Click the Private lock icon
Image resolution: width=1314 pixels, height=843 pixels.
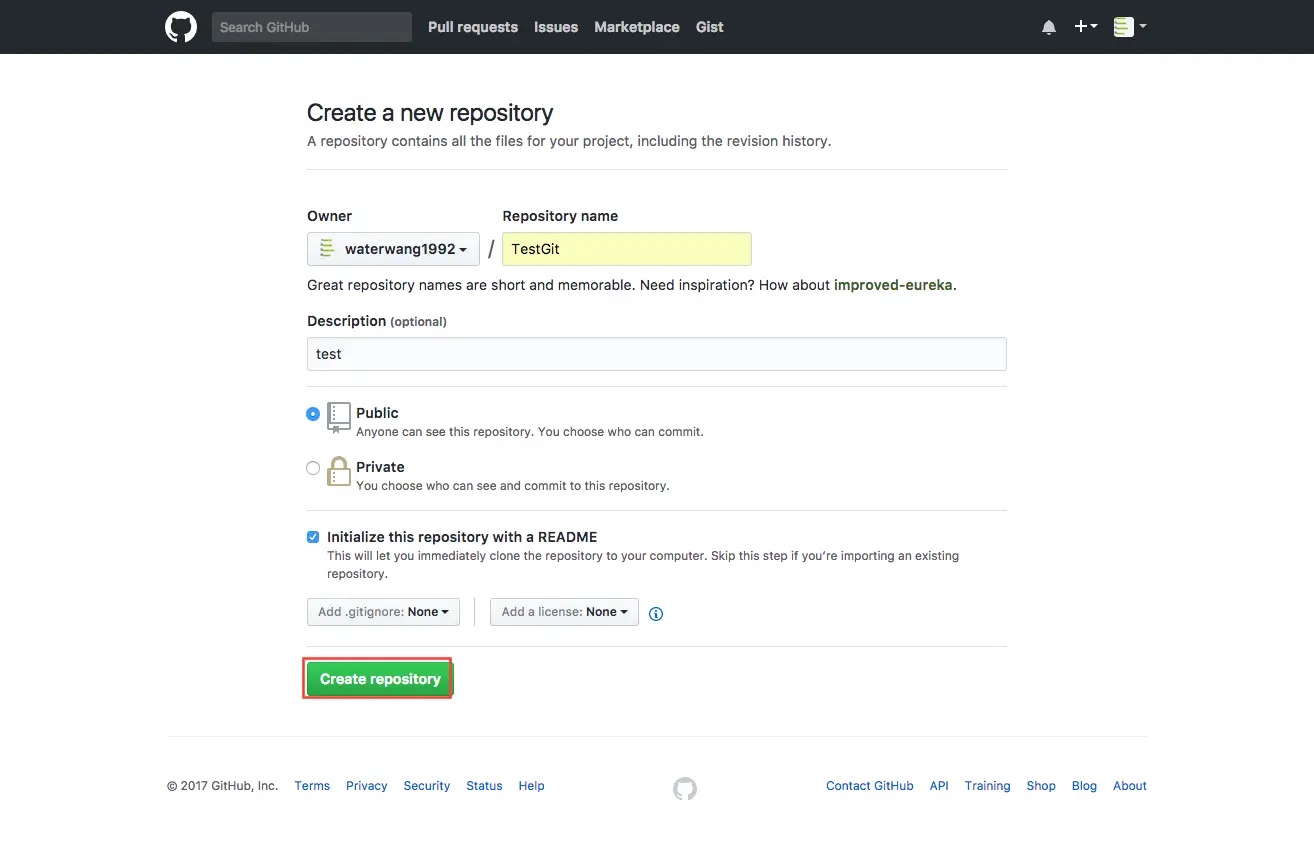[339, 472]
